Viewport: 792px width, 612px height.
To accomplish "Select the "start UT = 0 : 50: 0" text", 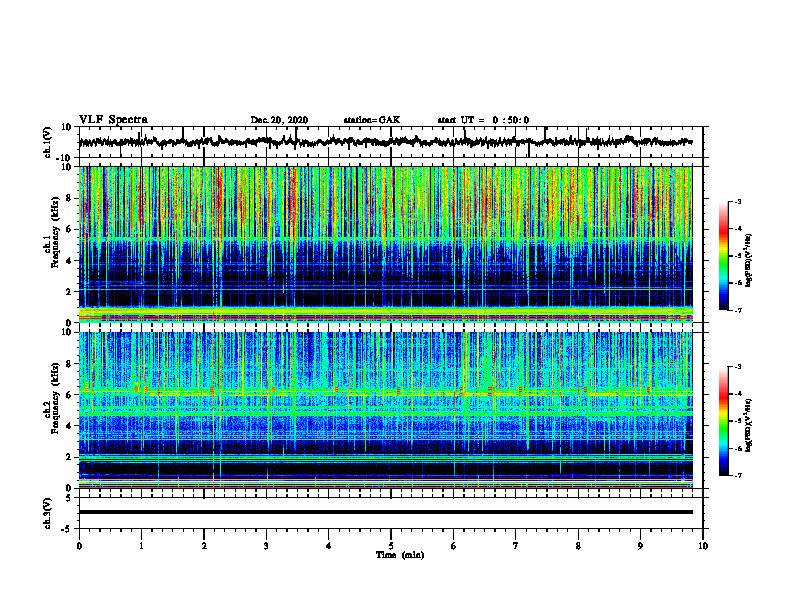I will pyautogui.click(x=483, y=120).
